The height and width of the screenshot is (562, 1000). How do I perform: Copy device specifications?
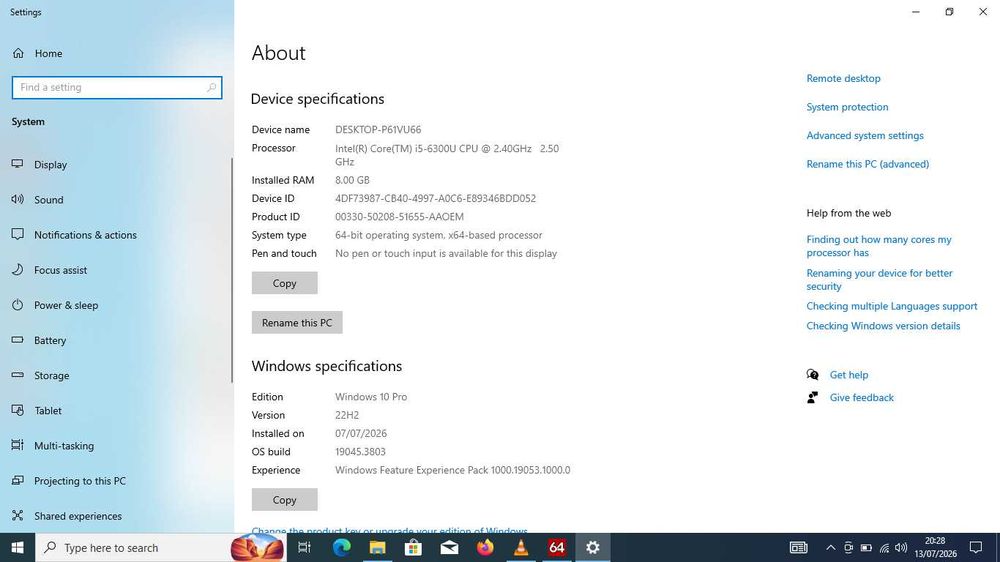[284, 283]
